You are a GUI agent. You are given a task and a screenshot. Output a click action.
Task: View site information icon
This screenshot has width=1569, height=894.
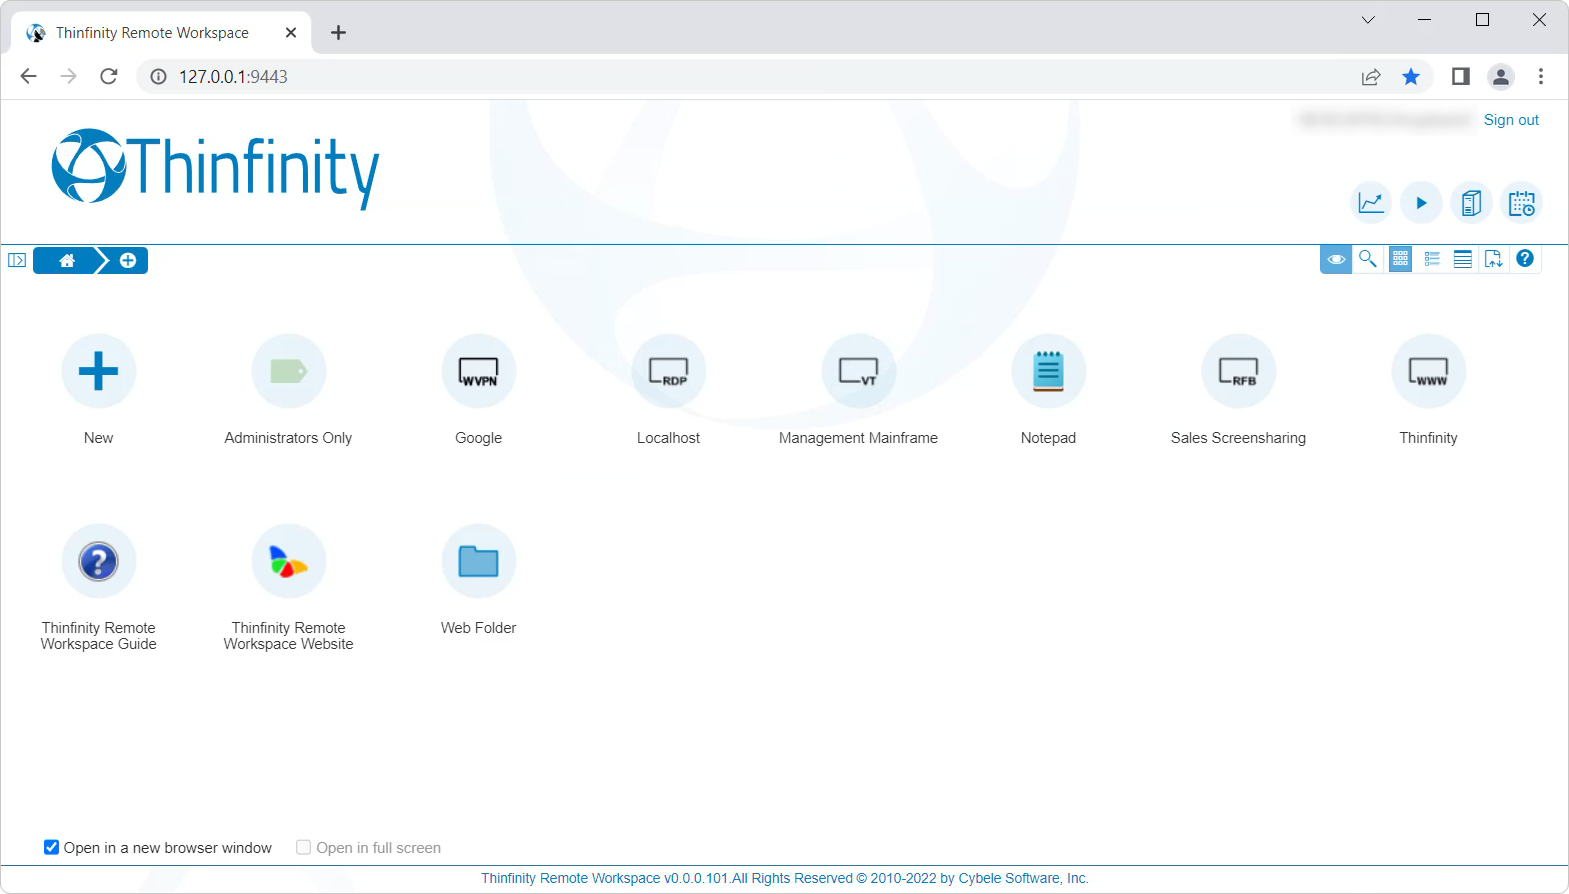(158, 77)
